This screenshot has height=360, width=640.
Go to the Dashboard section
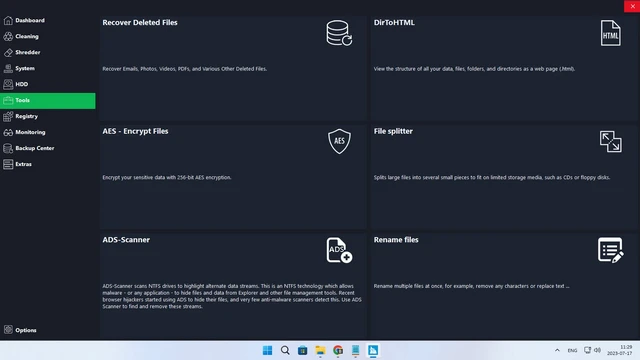pyautogui.click(x=30, y=20)
